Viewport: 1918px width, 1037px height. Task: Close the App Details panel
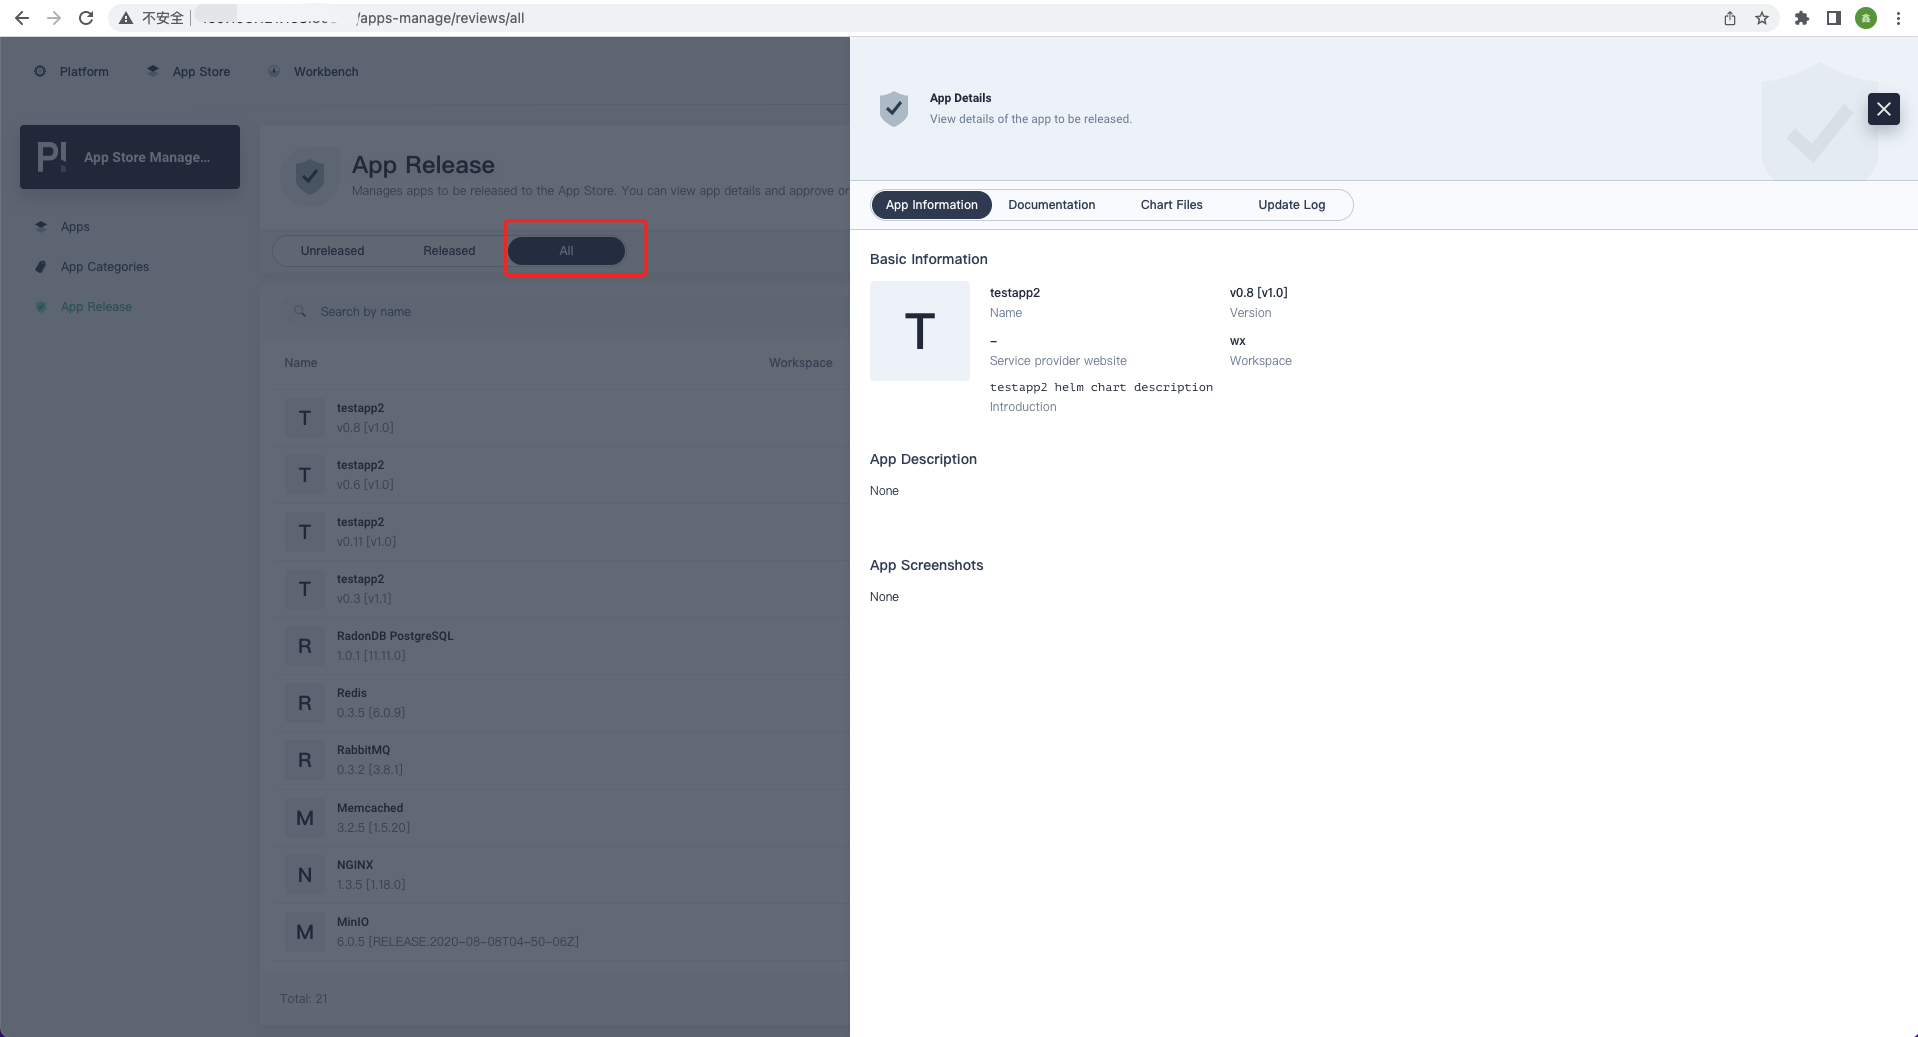tap(1883, 109)
